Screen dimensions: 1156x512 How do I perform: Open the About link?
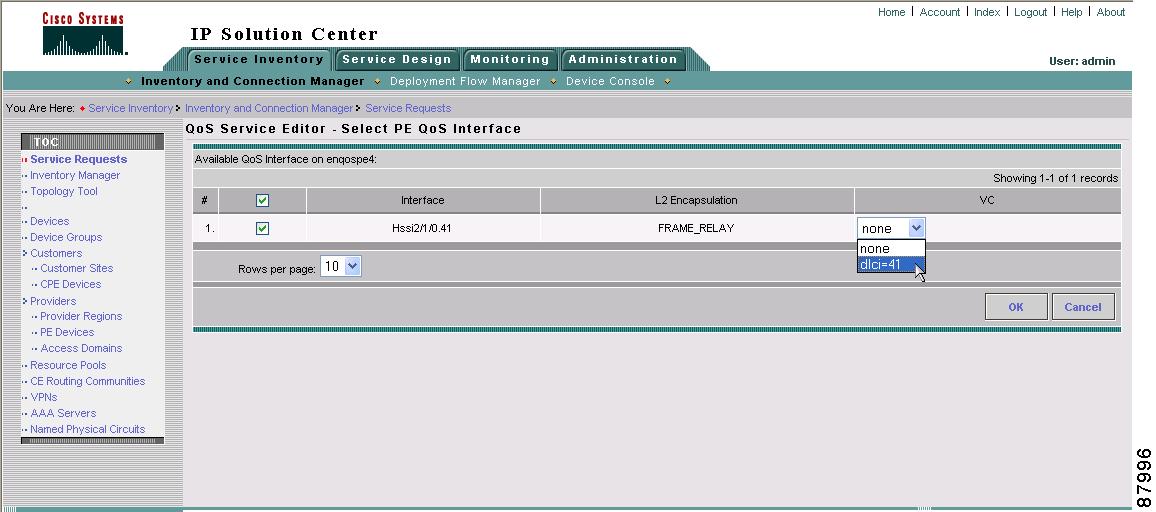pos(1111,12)
